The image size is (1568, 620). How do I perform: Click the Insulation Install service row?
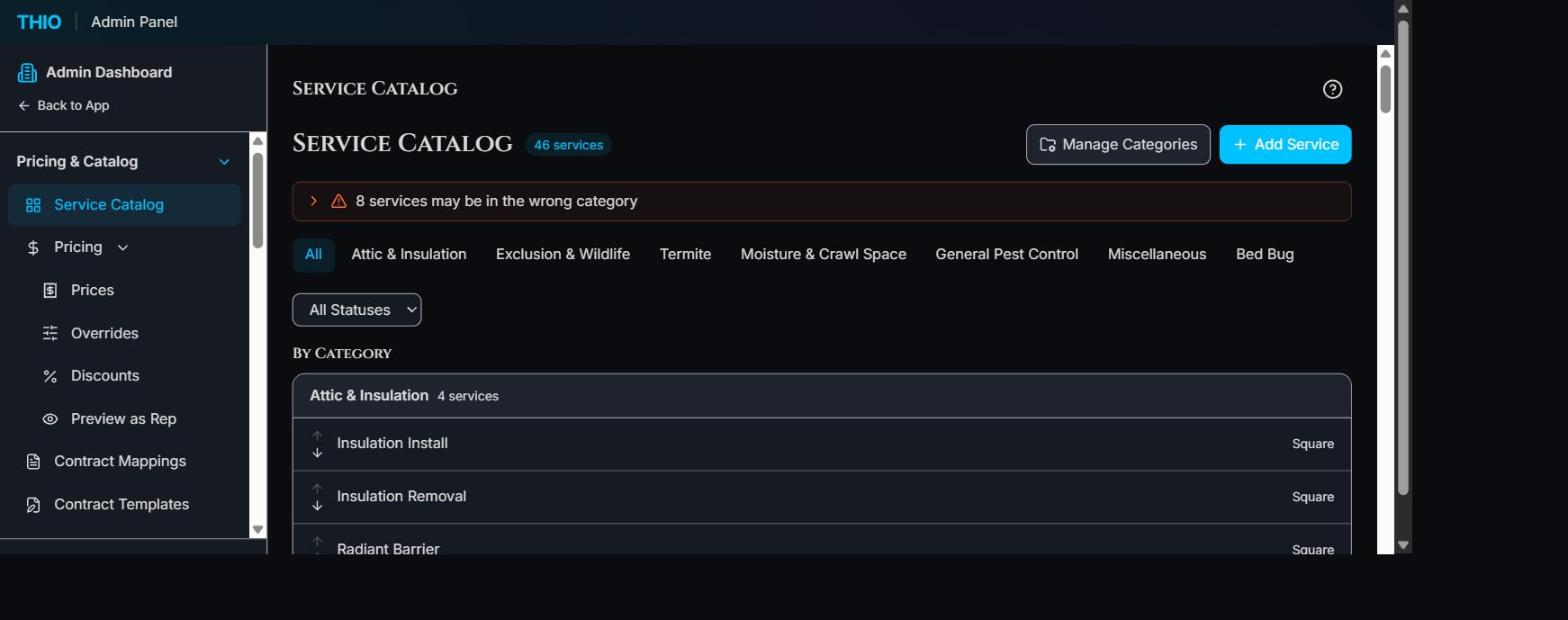[821, 444]
